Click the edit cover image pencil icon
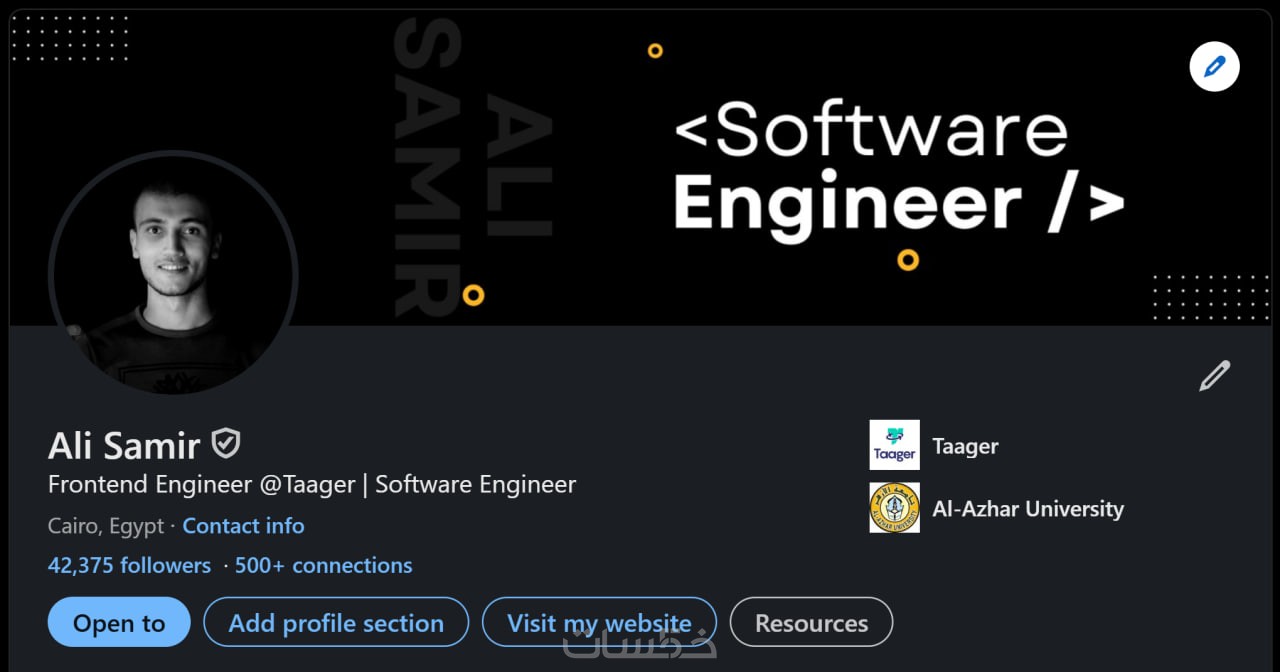The width and height of the screenshot is (1280, 672). tap(1214, 67)
